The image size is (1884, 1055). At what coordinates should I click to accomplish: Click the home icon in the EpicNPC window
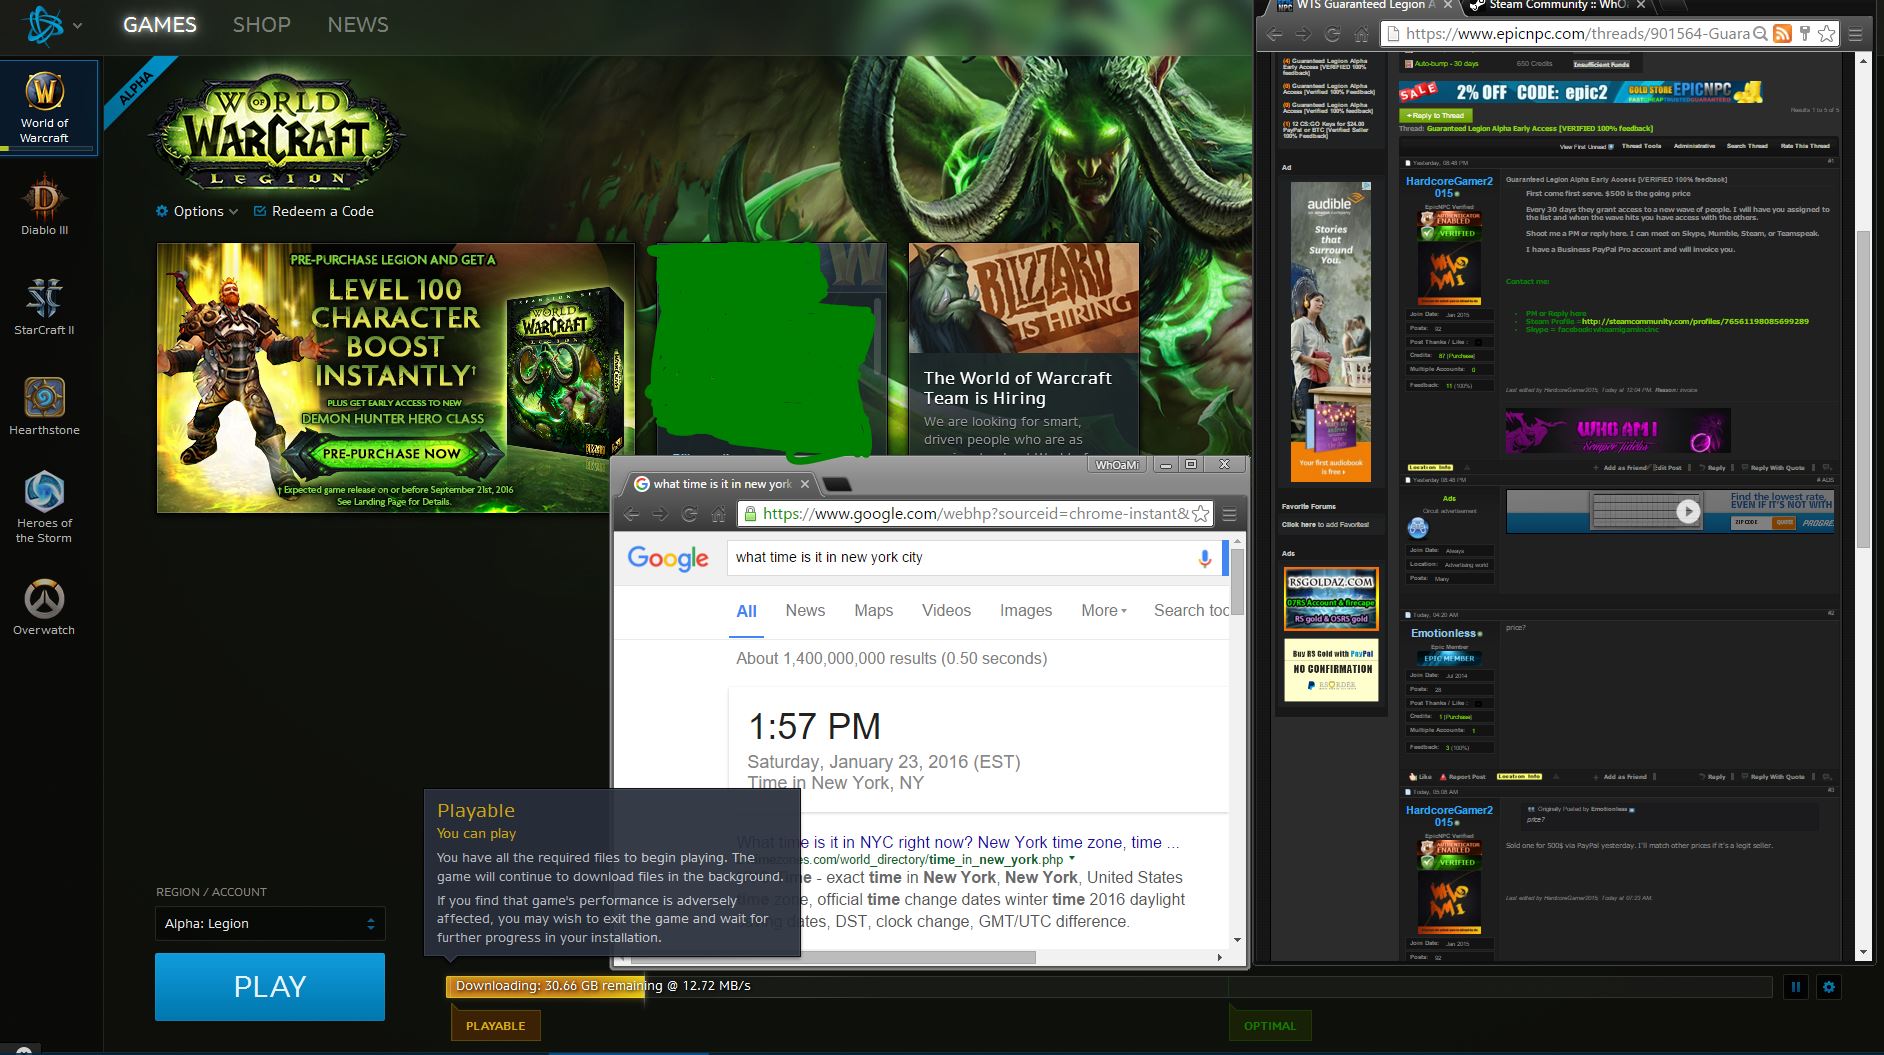[1361, 34]
